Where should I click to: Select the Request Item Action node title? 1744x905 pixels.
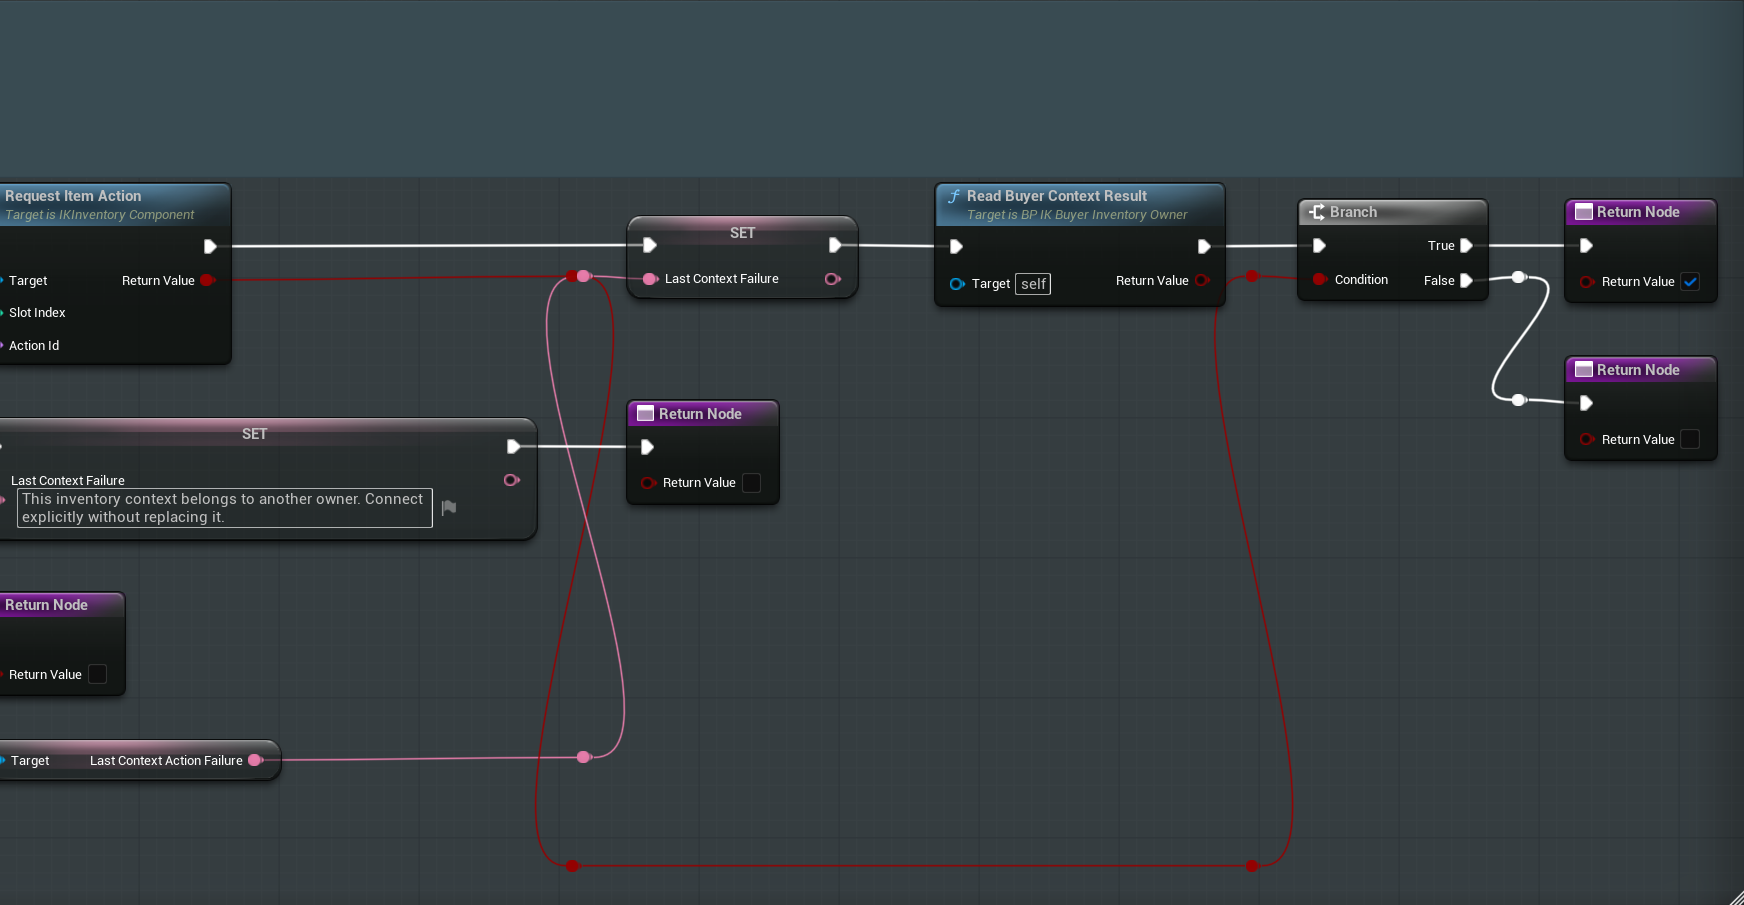tap(73, 196)
